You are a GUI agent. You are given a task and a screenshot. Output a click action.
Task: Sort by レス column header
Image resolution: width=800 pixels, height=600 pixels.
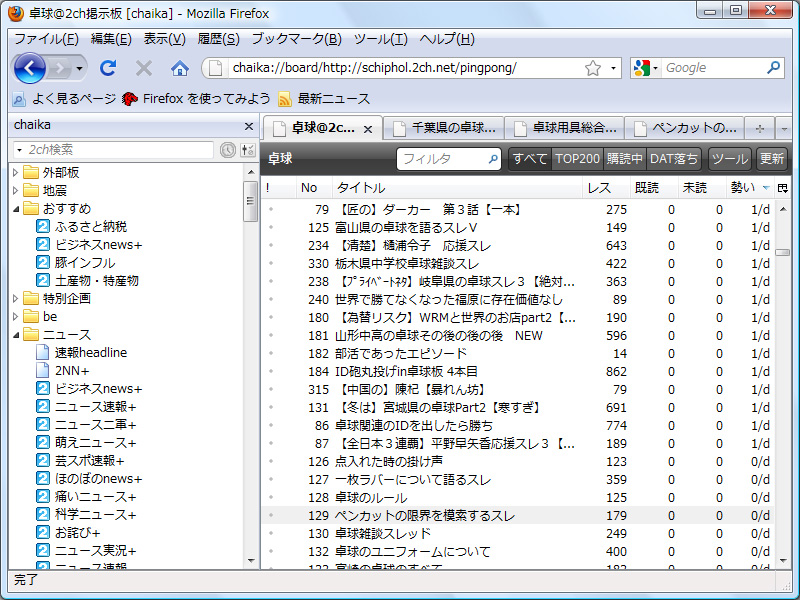point(605,188)
